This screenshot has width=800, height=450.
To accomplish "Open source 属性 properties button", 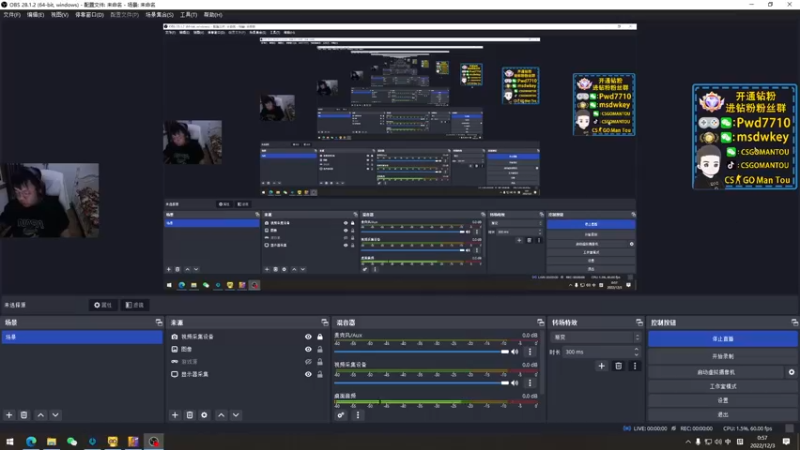I will [103, 305].
